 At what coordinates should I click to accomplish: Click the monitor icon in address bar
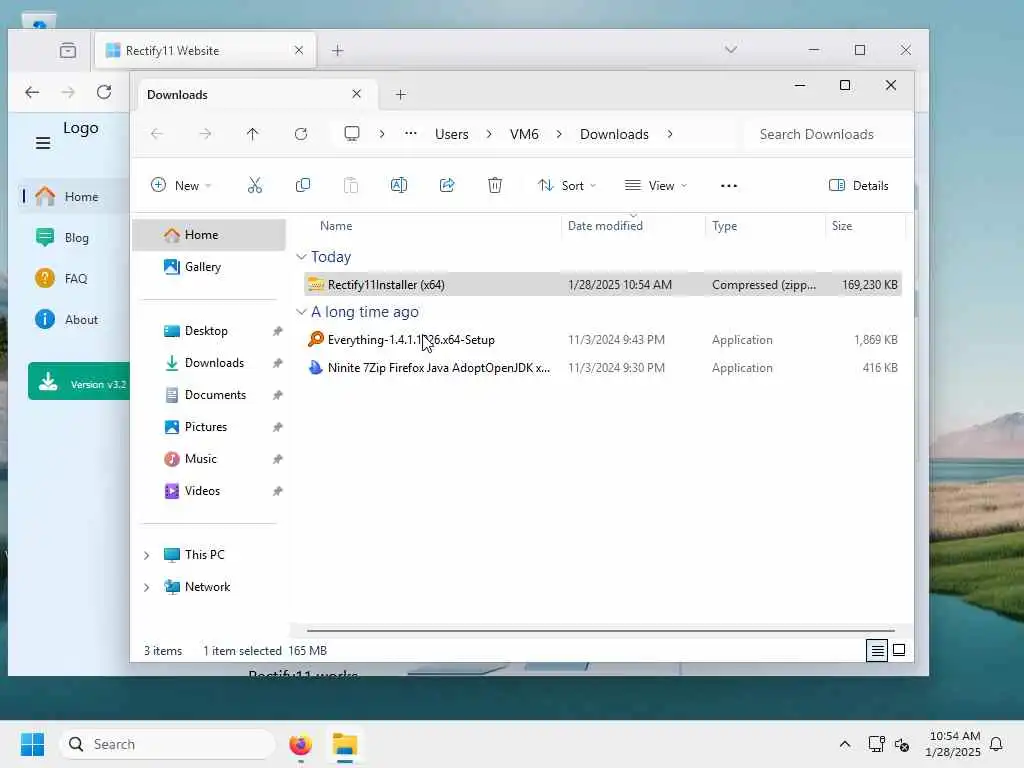(352, 134)
